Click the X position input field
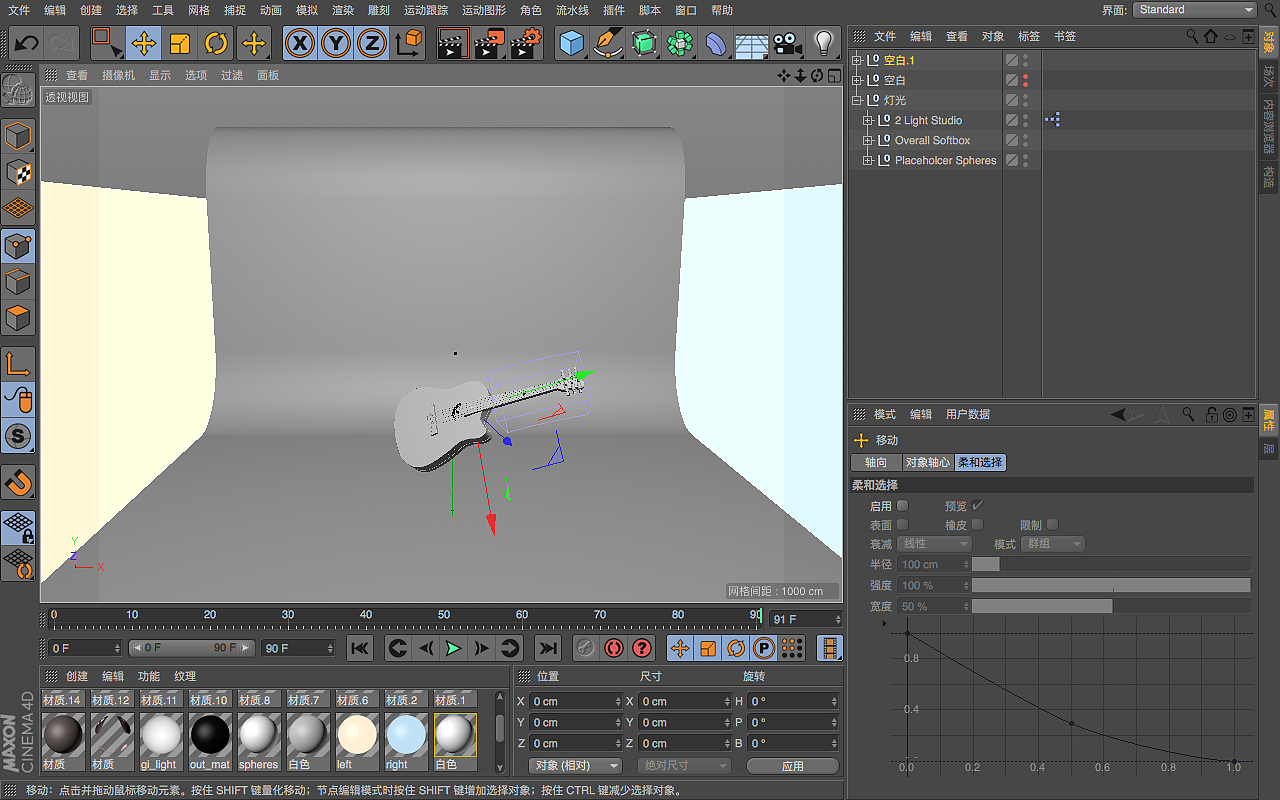Screen dimensions: 1280x800 click(x=577, y=701)
